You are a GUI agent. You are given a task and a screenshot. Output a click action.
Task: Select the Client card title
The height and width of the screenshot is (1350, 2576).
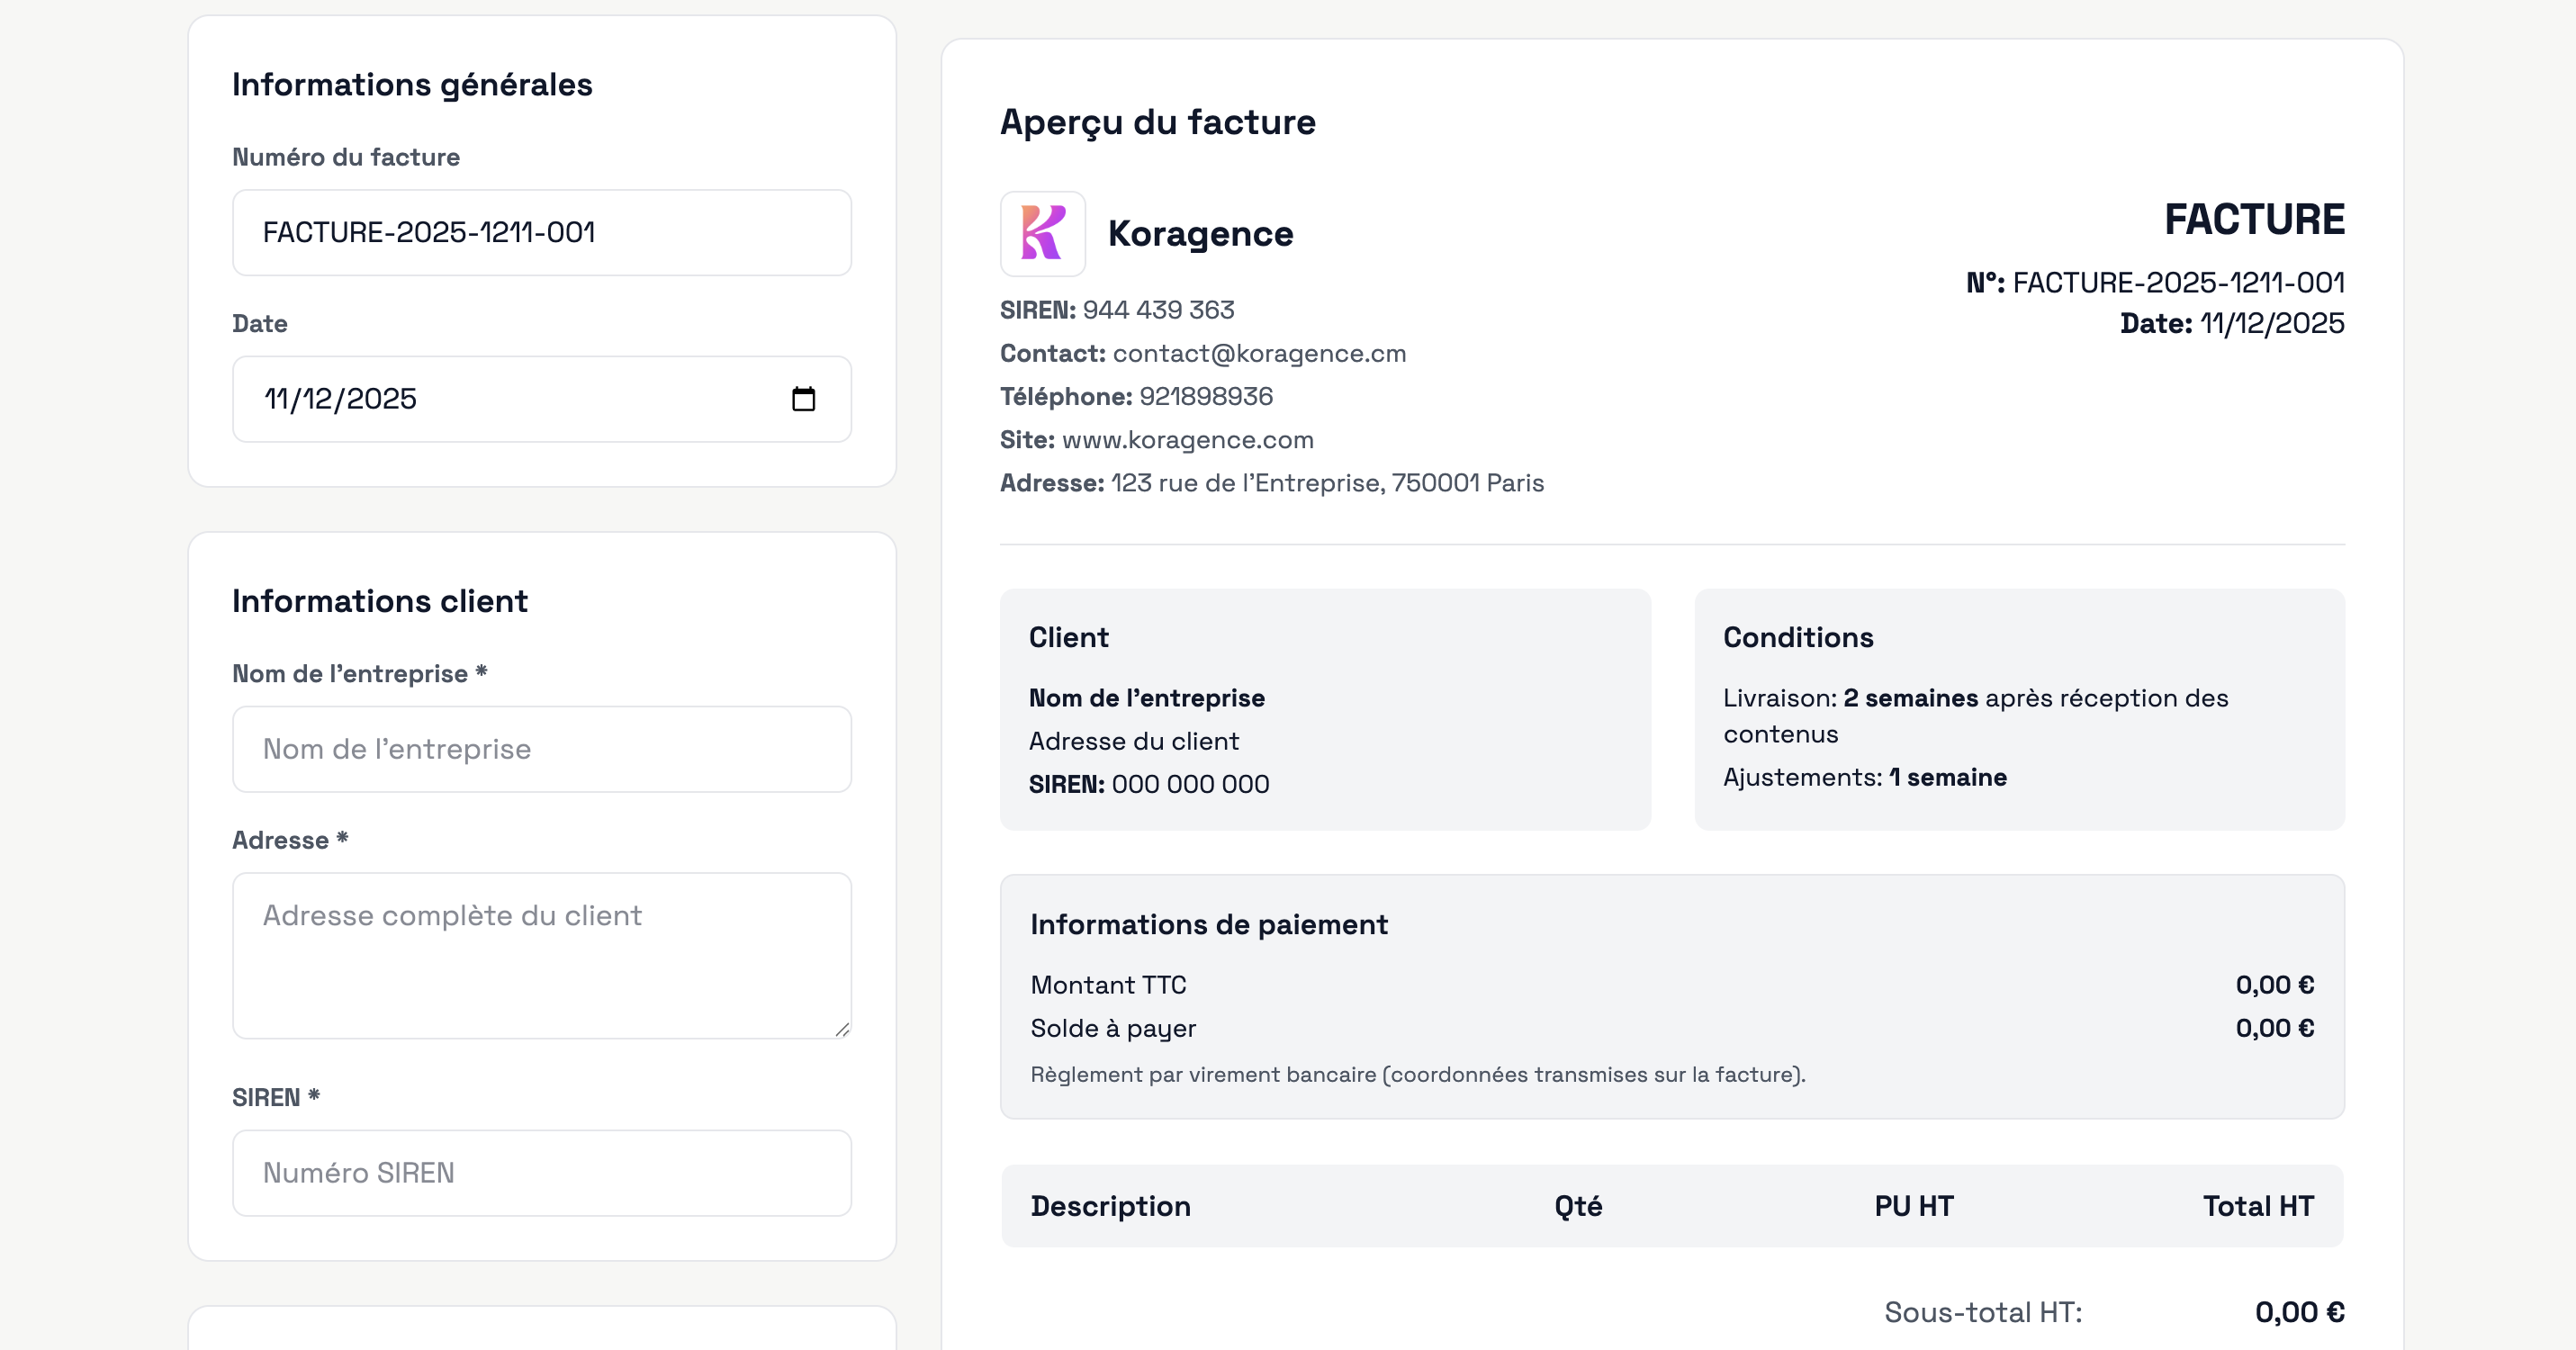click(1068, 638)
